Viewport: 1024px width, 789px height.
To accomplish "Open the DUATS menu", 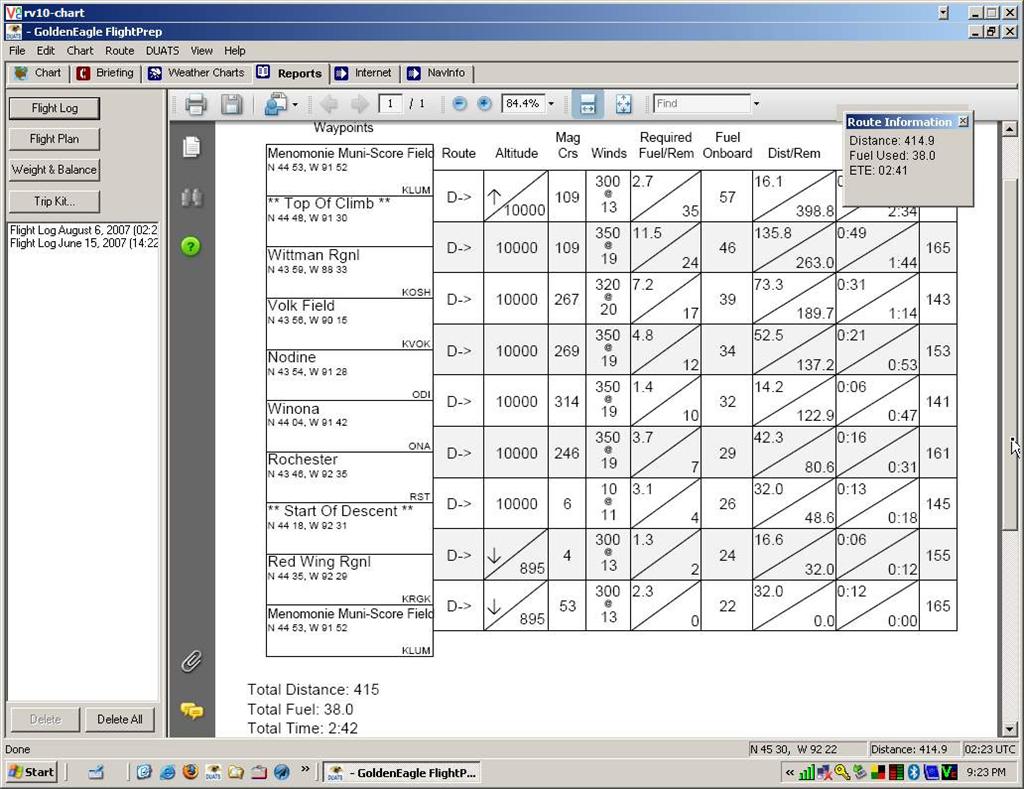I will (x=162, y=50).
